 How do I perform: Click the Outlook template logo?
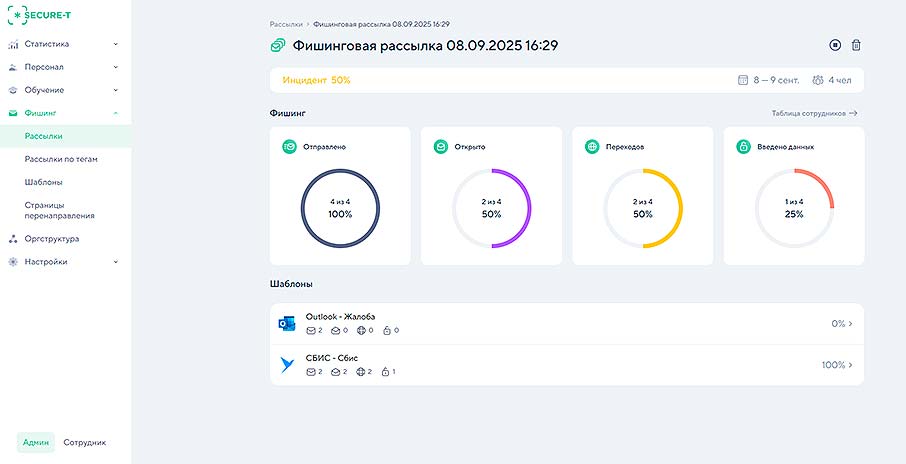[287, 324]
